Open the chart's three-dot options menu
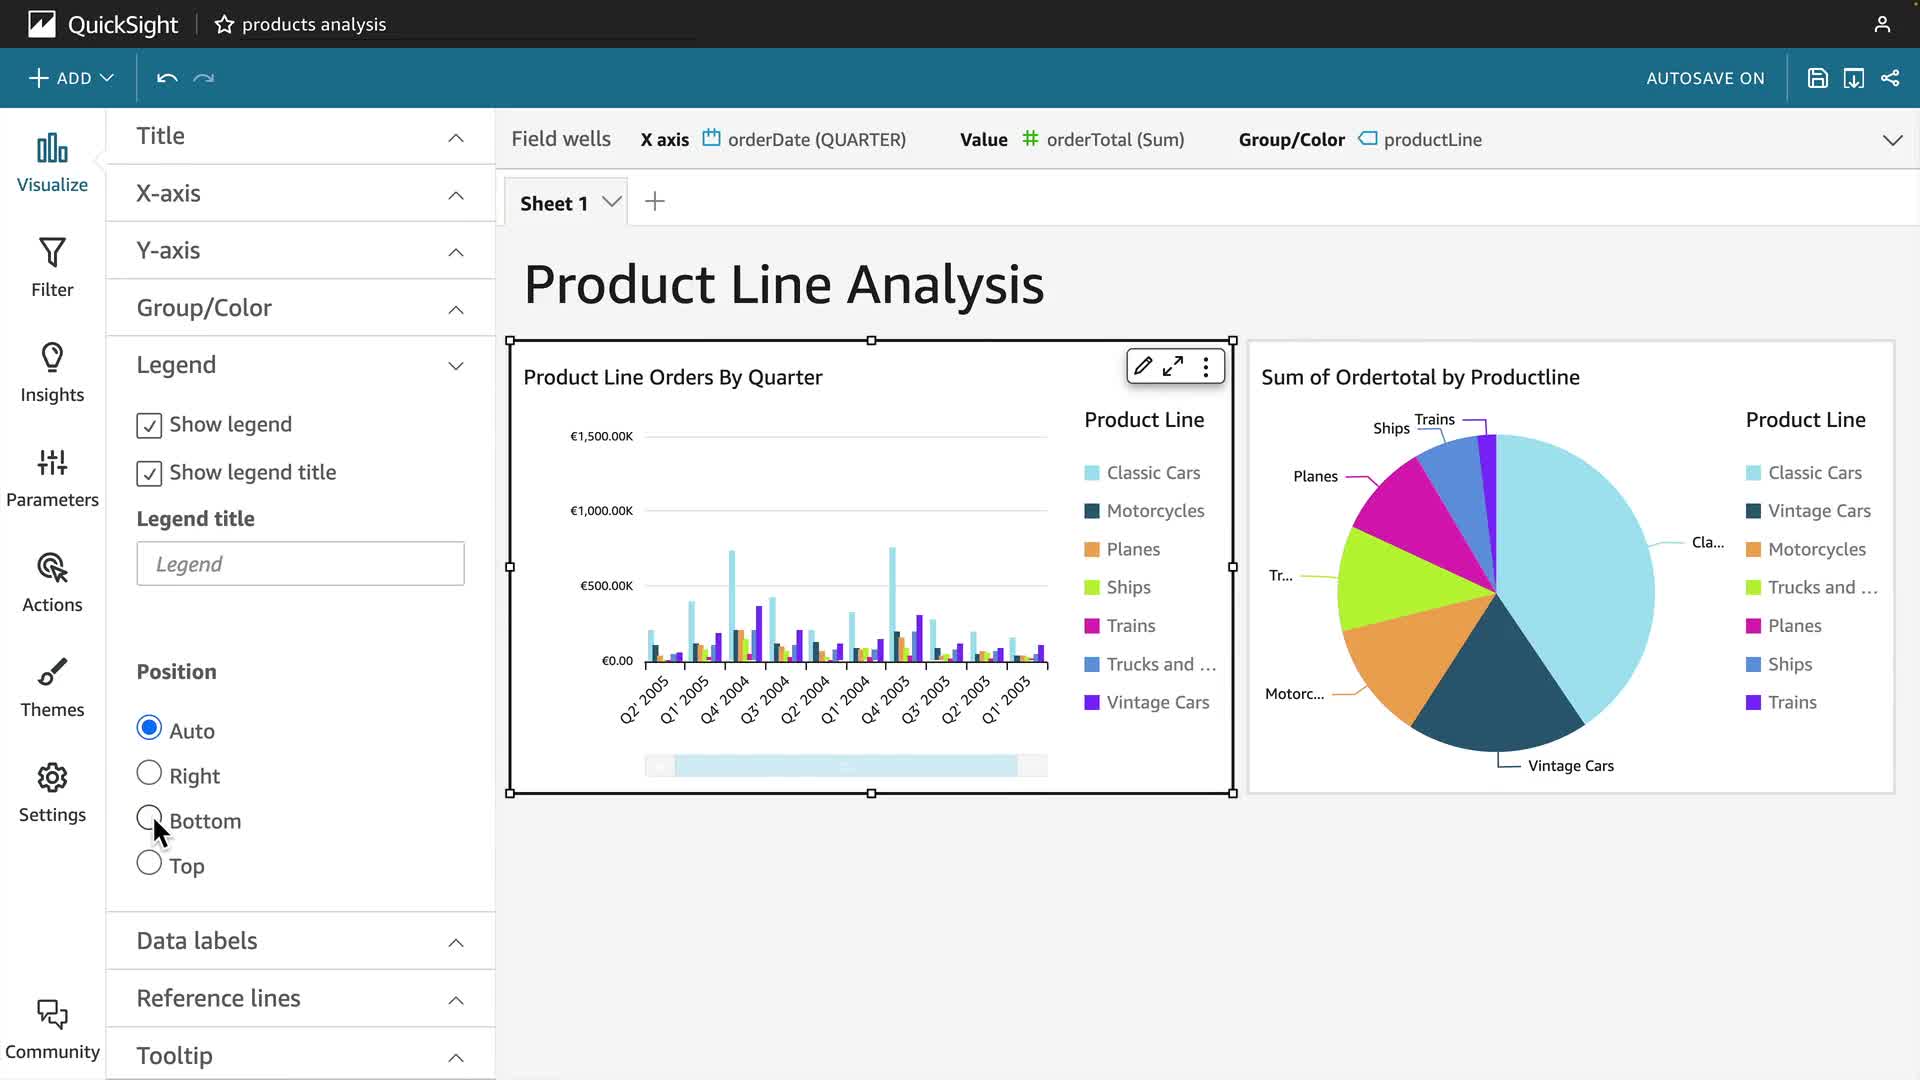Viewport: 1920px width, 1080px height. coord(1206,367)
